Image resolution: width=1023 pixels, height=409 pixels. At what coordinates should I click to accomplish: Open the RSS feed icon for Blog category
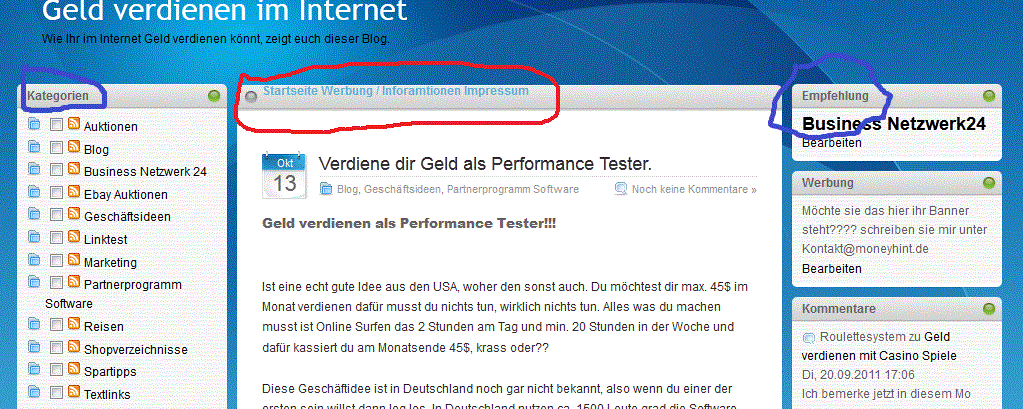[x=74, y=147]
